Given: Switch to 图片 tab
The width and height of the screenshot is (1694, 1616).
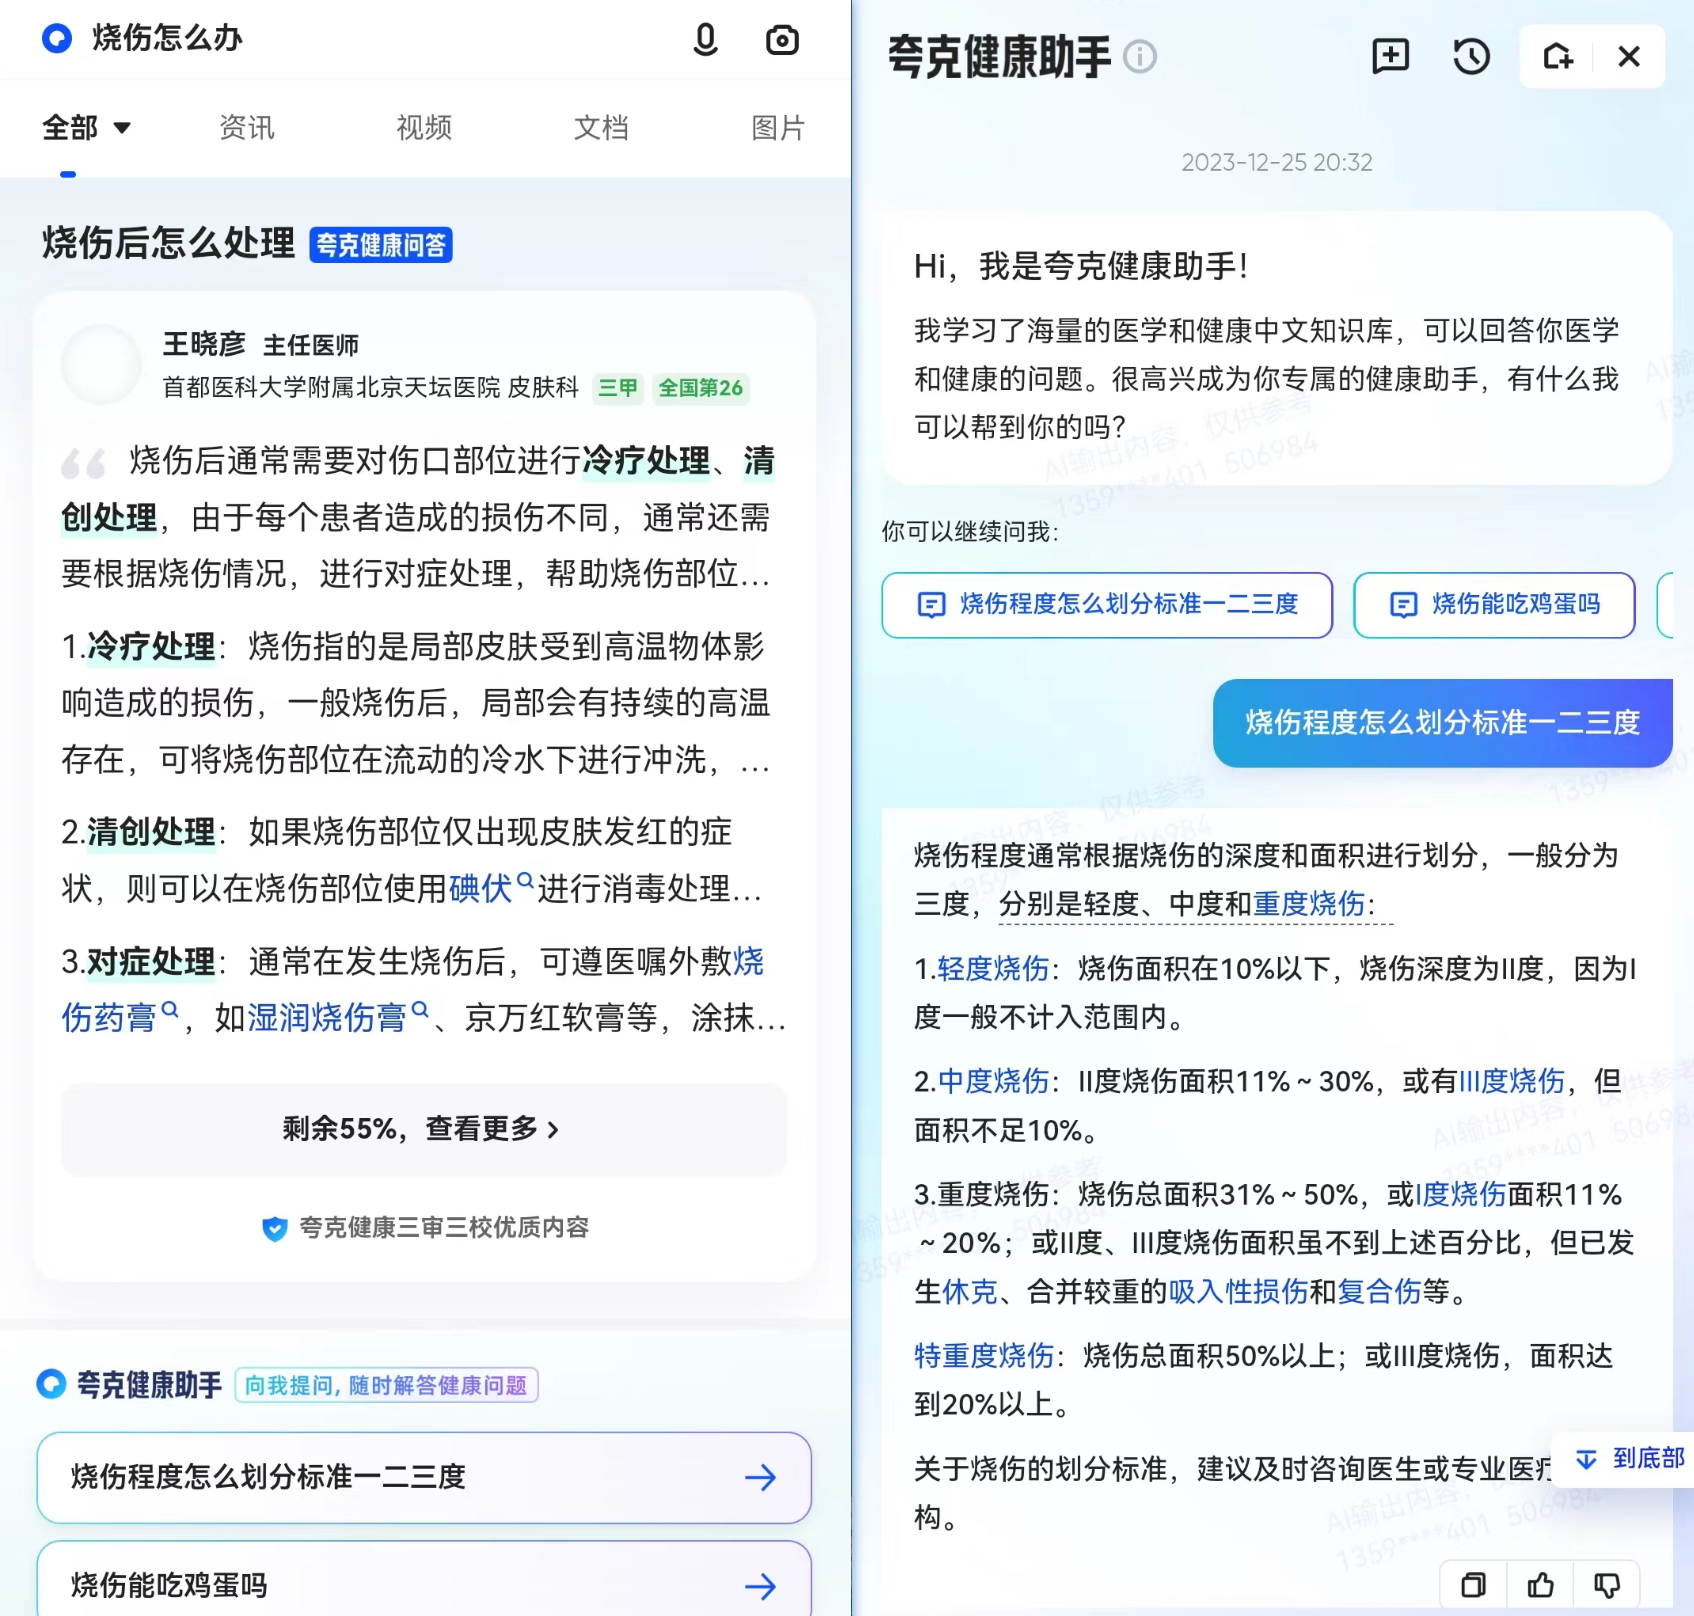Looking at the screenshot, I should (778, 127).
